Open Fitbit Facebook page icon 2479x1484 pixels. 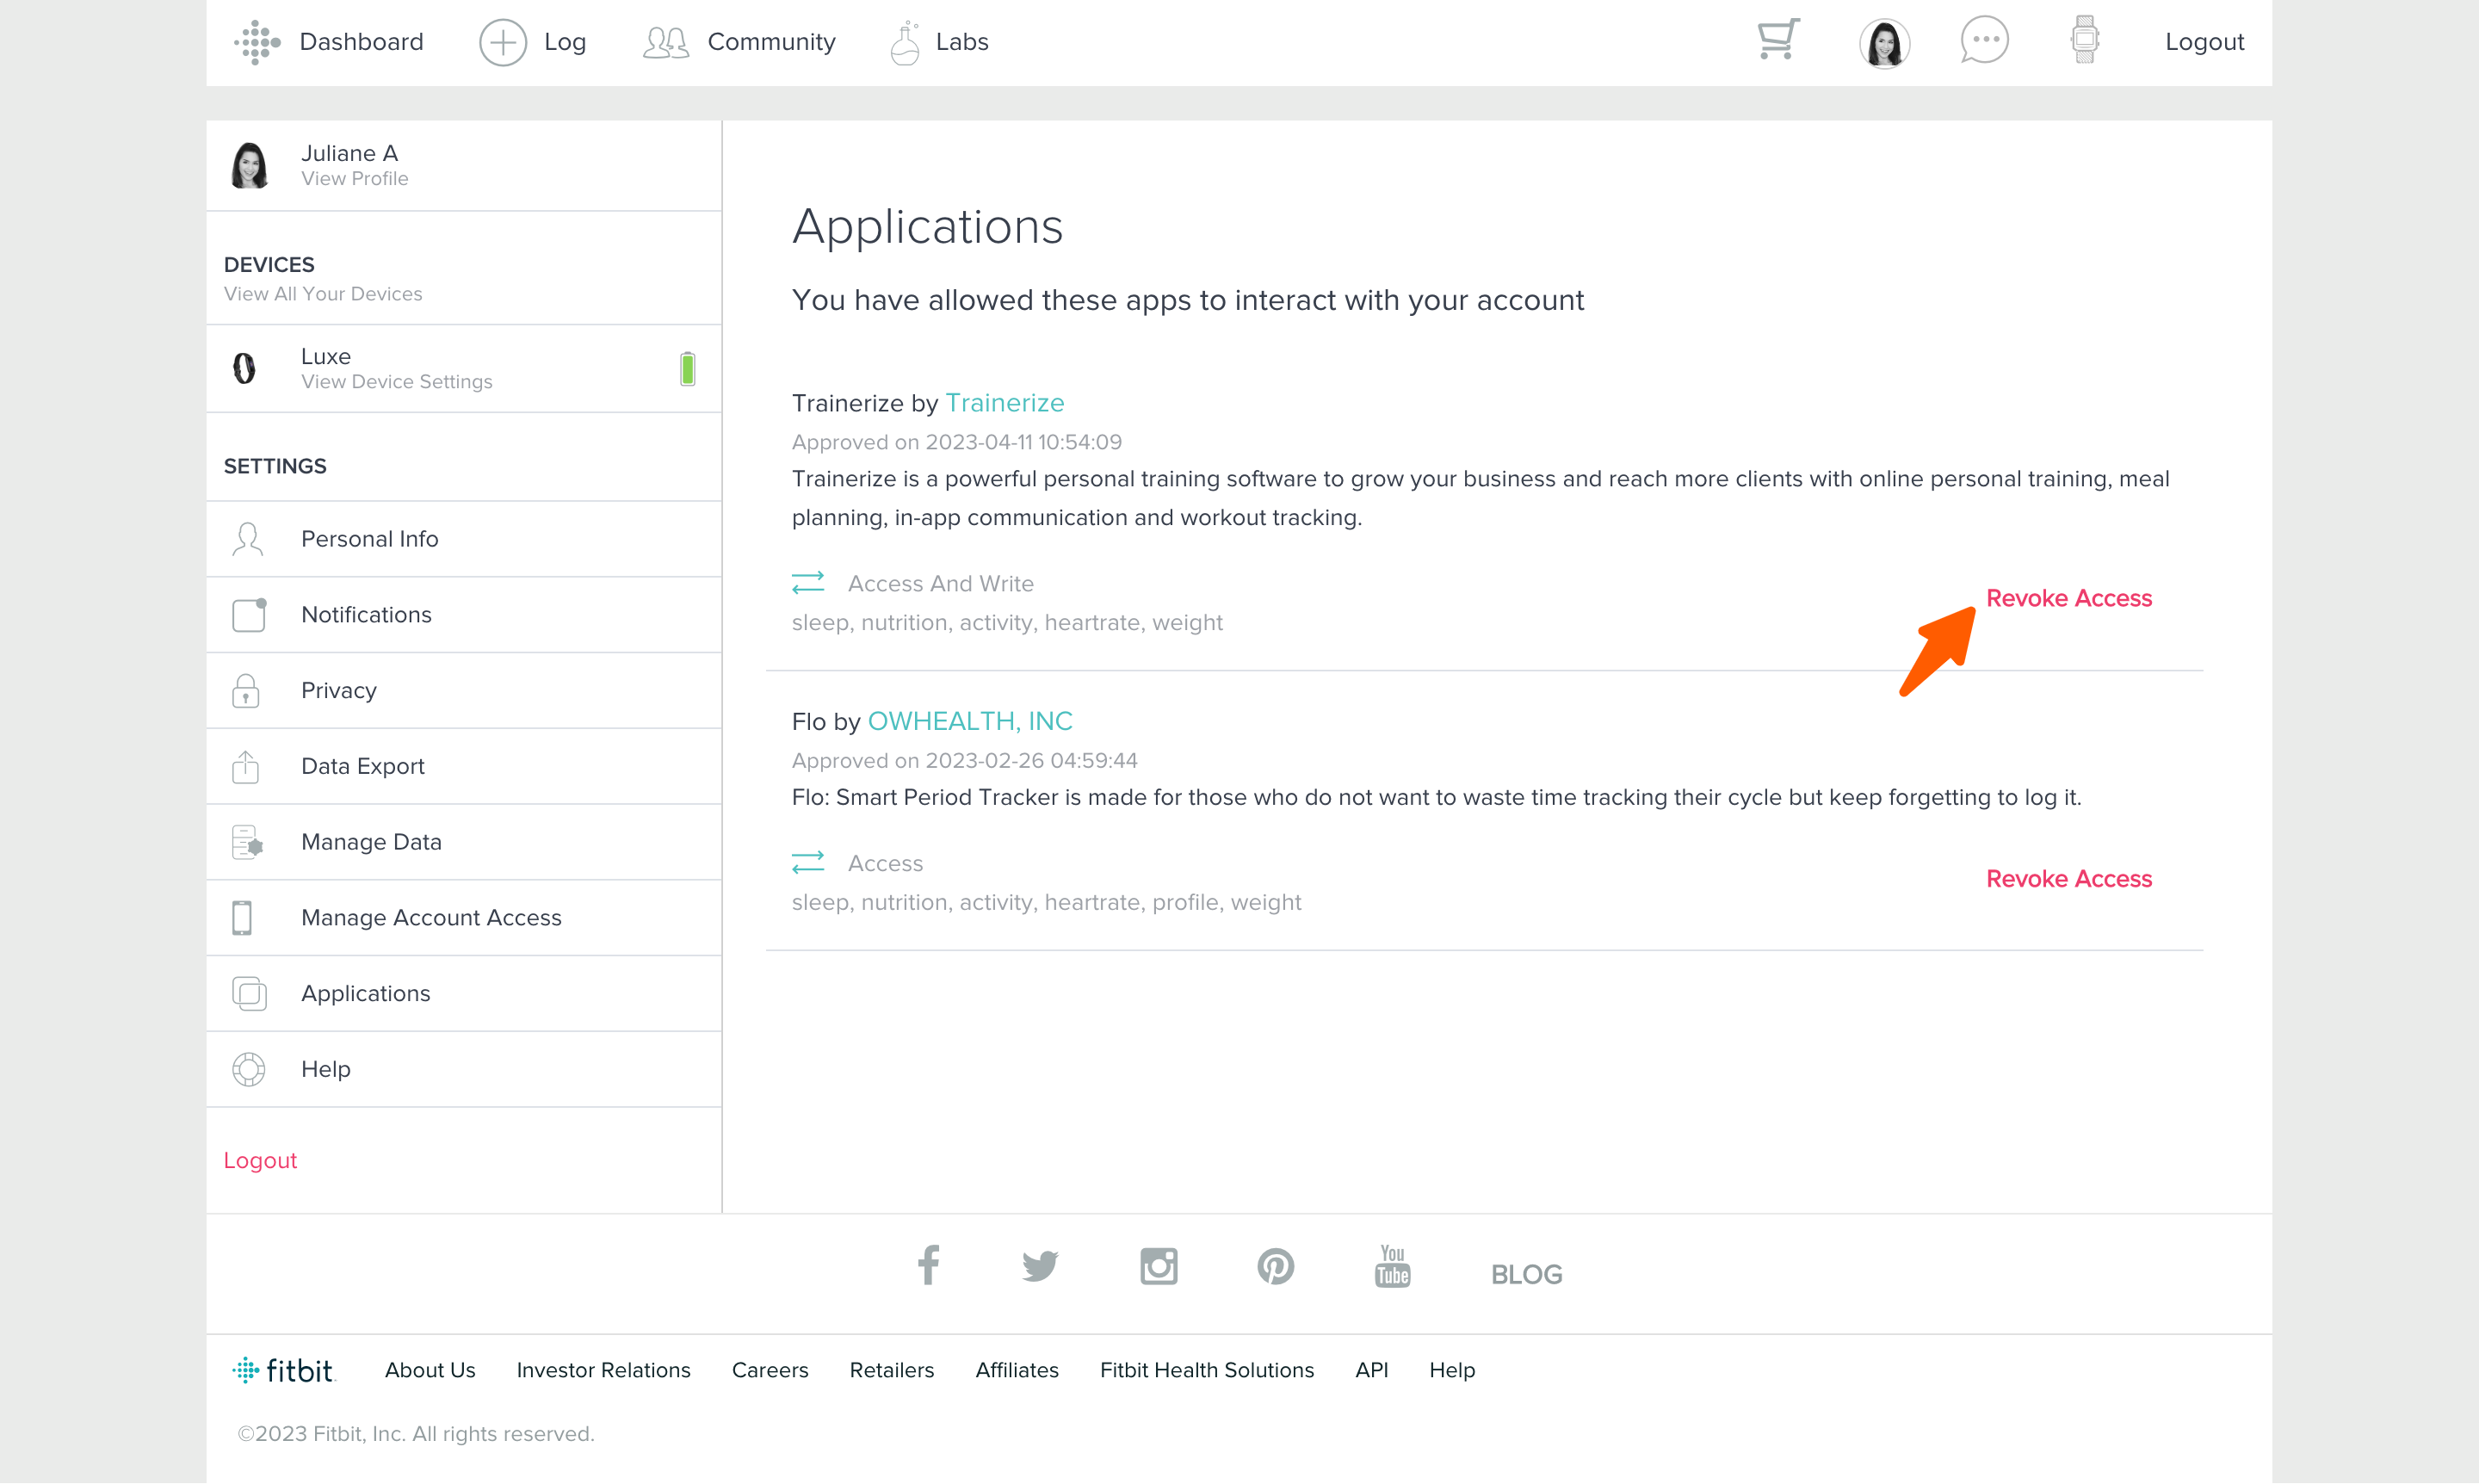tap(928, 1265)
